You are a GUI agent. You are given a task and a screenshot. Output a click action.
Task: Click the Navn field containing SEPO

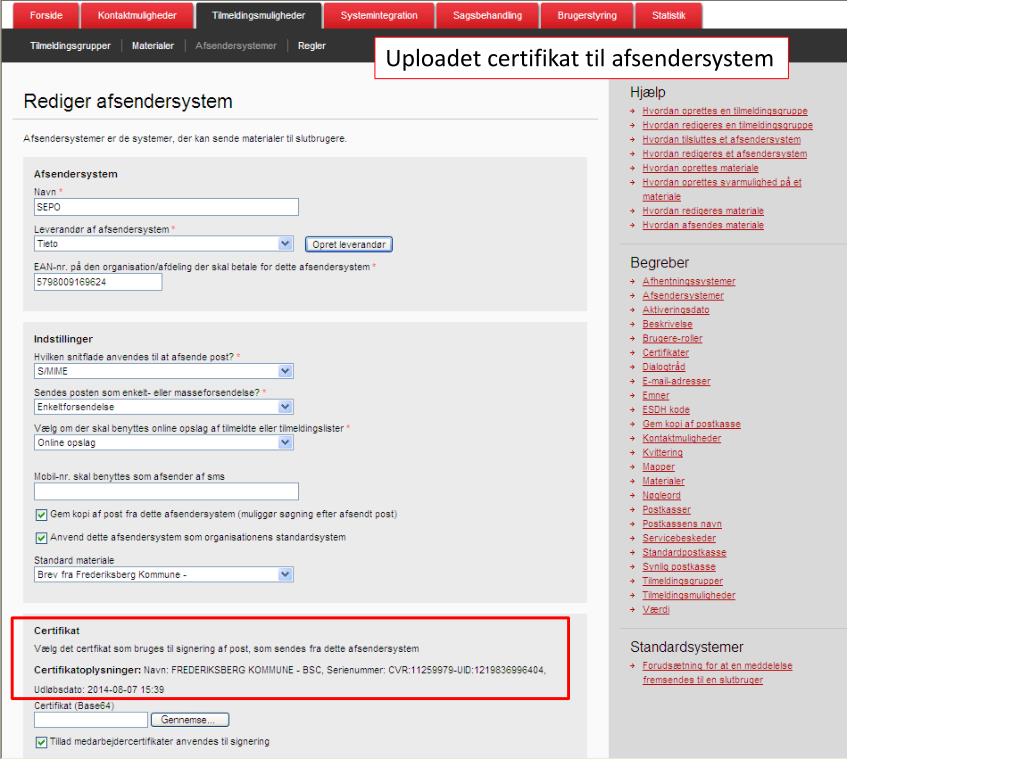point(167,207)
